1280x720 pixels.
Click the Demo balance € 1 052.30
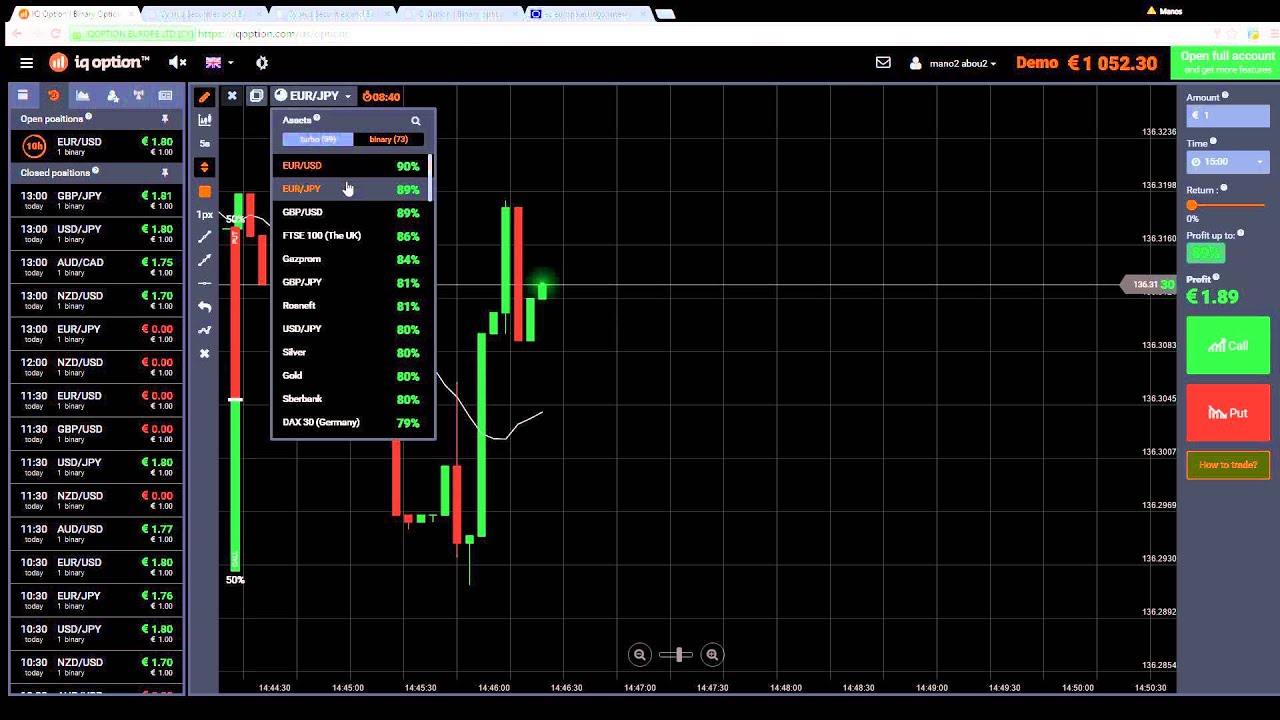point(1087,63)
